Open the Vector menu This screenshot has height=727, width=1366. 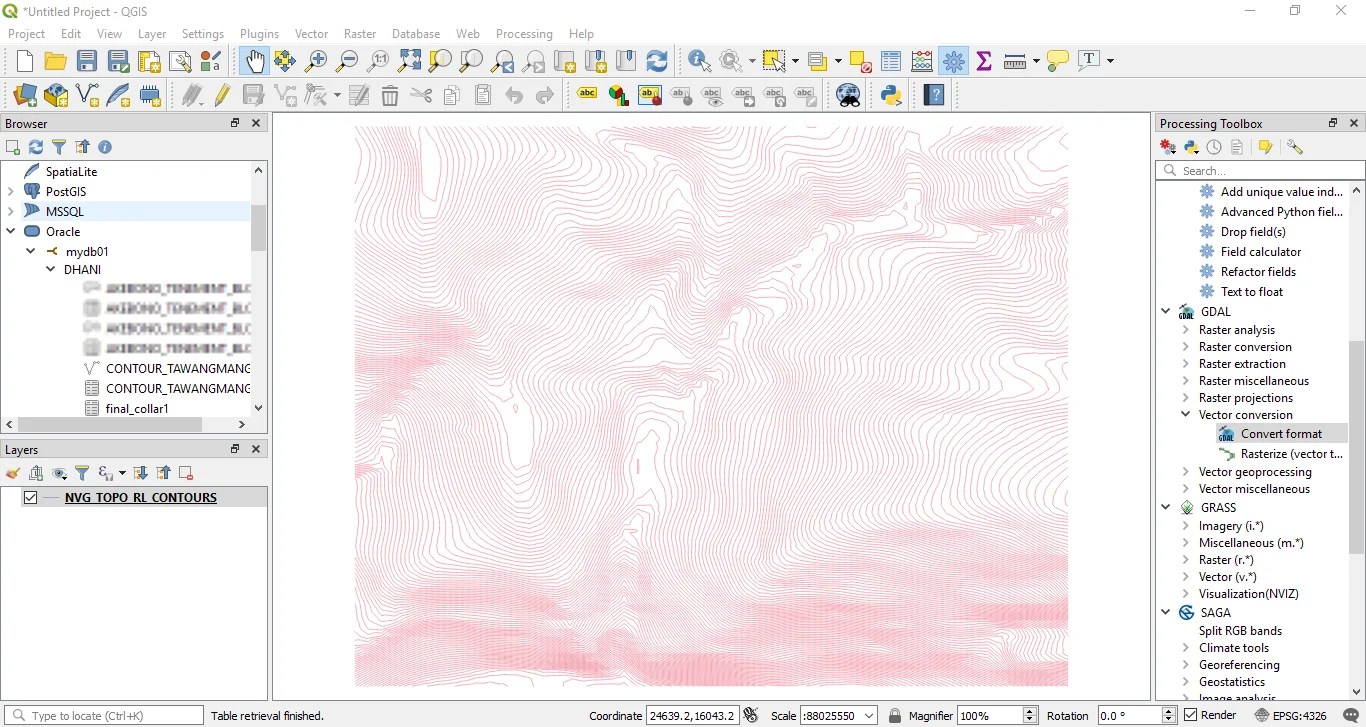[x=310, y=33]
